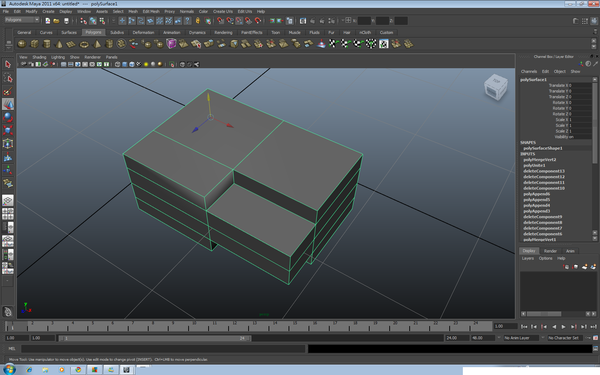Expand the polyUnite1 input node
Screen dimensions: 600x375
point(534,165)
